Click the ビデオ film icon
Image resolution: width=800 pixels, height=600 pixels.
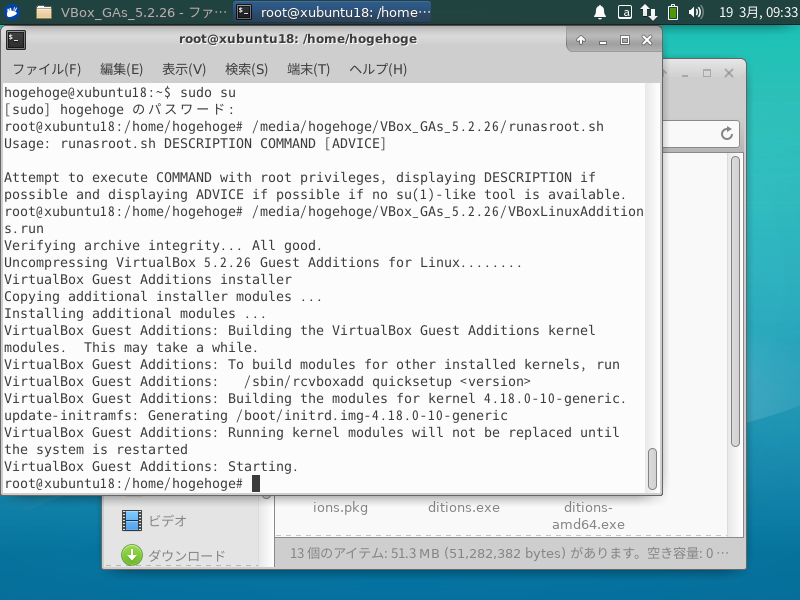[132, 521]
